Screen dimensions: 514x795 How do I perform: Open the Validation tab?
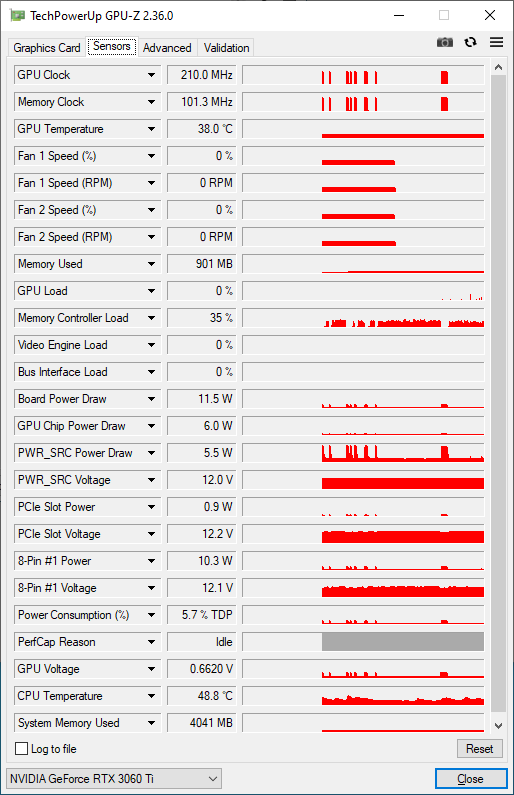pos(226,48)
